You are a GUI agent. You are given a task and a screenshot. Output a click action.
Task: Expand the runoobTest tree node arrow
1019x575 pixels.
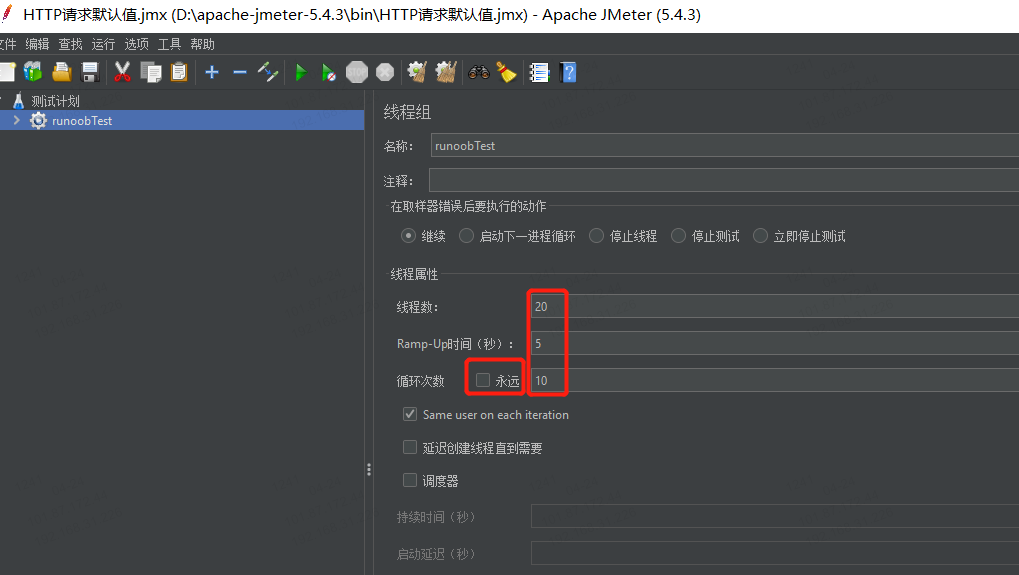tap(16, 120)
